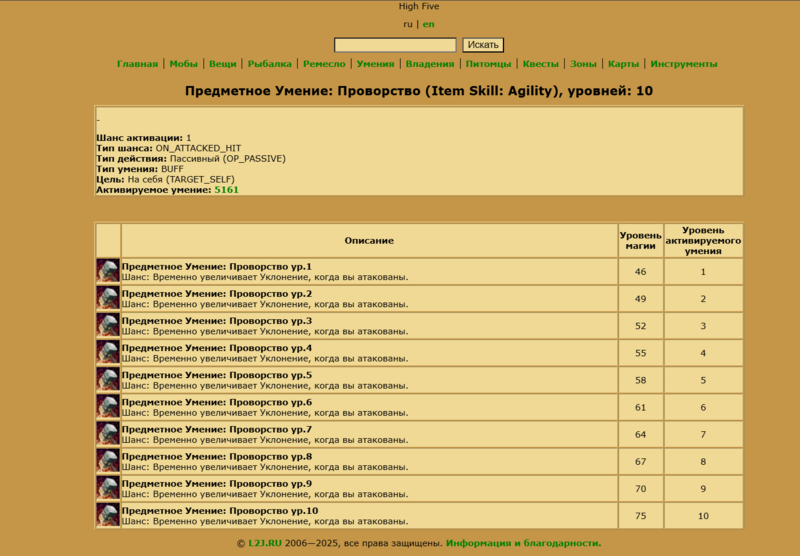Click the skill icon for Проворство ур.7
This screenshot has width=800, height=556.
pyautogui.click(x=108, y=433)
